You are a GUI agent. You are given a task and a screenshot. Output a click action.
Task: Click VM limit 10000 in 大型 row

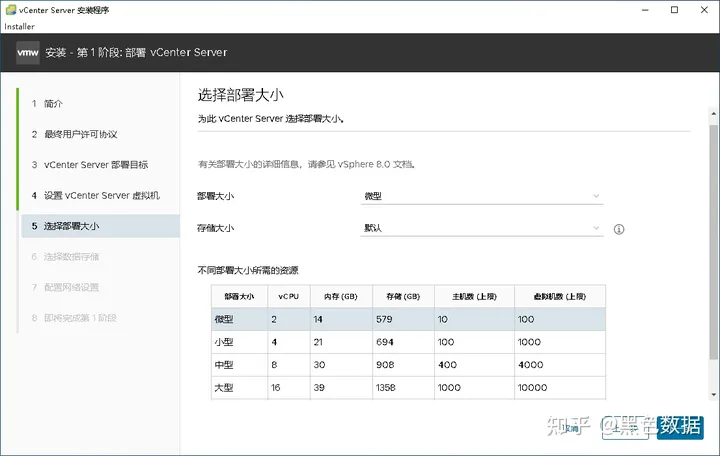tap(533, 388)
